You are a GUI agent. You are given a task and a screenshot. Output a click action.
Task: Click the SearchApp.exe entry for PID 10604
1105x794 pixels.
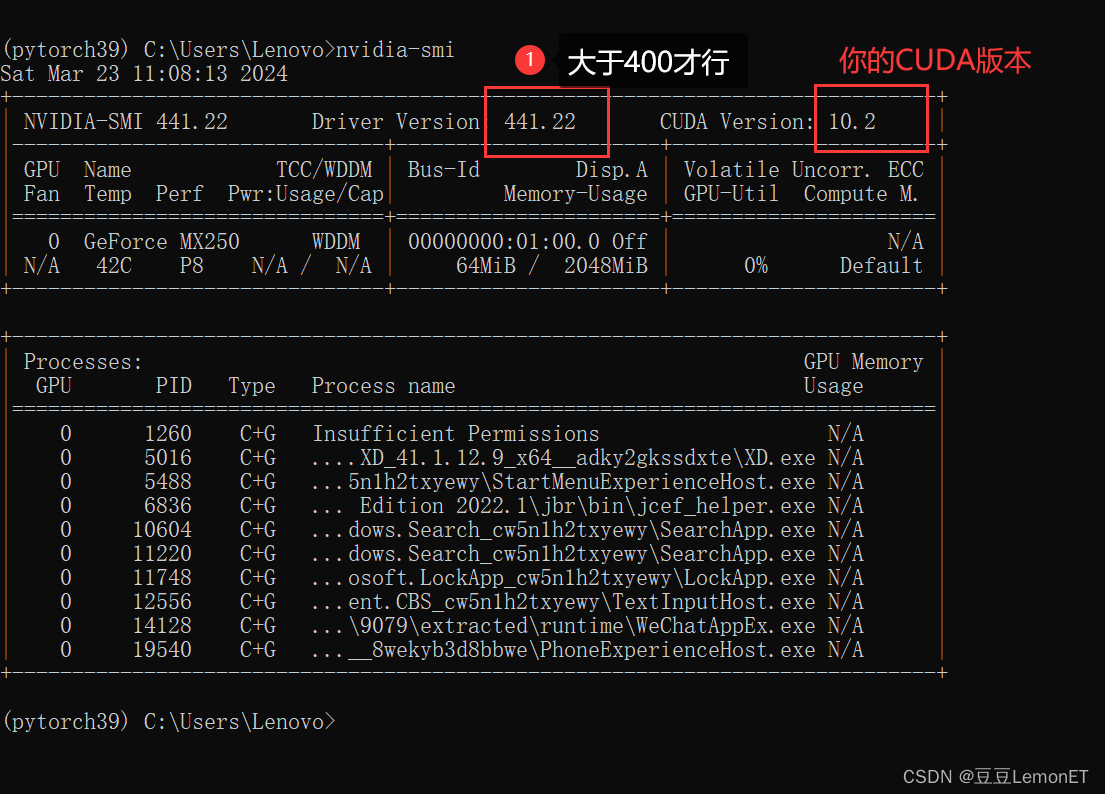(x=563, y=530)
